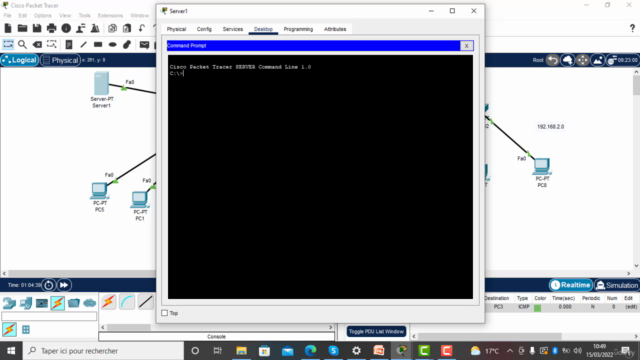Image resolution: width=640 pixels, height=360 pixels.
Task: Pick the Place Note tool
Action: tap(69, 44)
